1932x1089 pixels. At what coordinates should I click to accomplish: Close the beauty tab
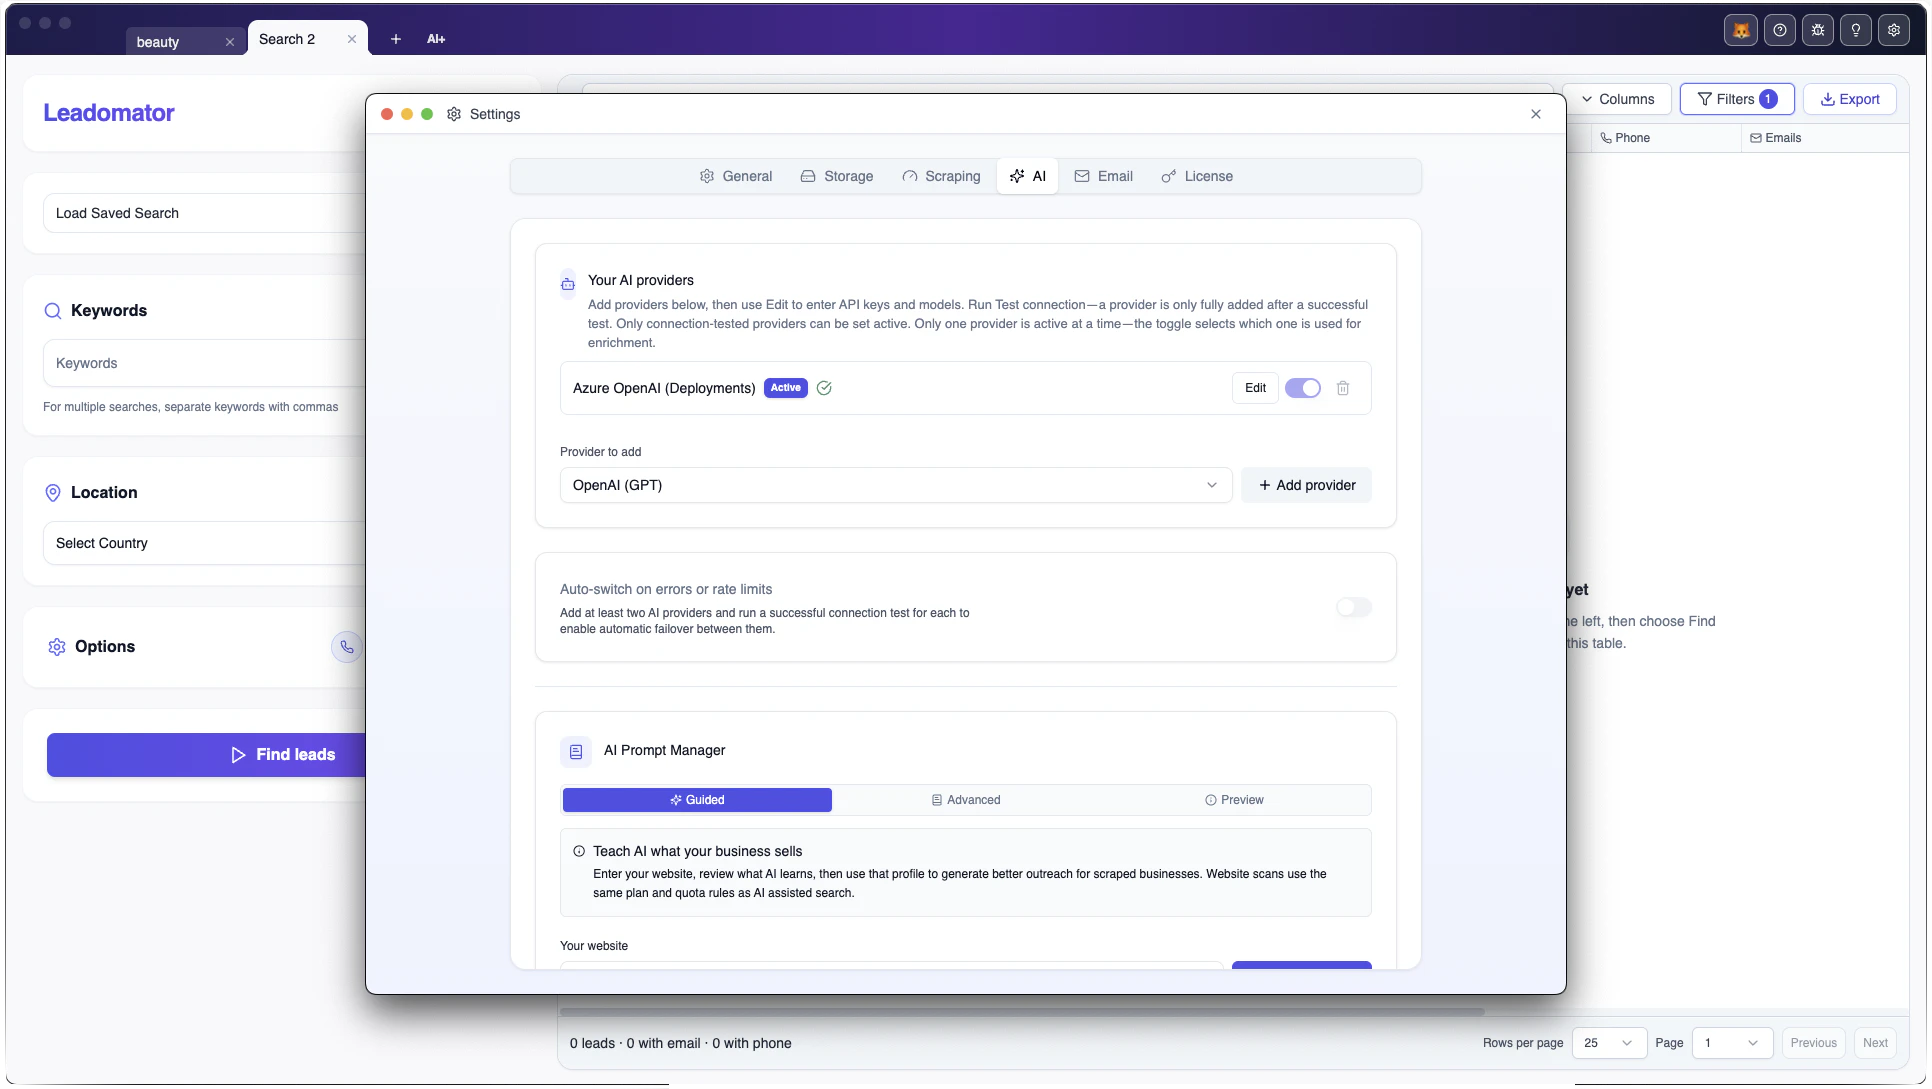(230, 42)
